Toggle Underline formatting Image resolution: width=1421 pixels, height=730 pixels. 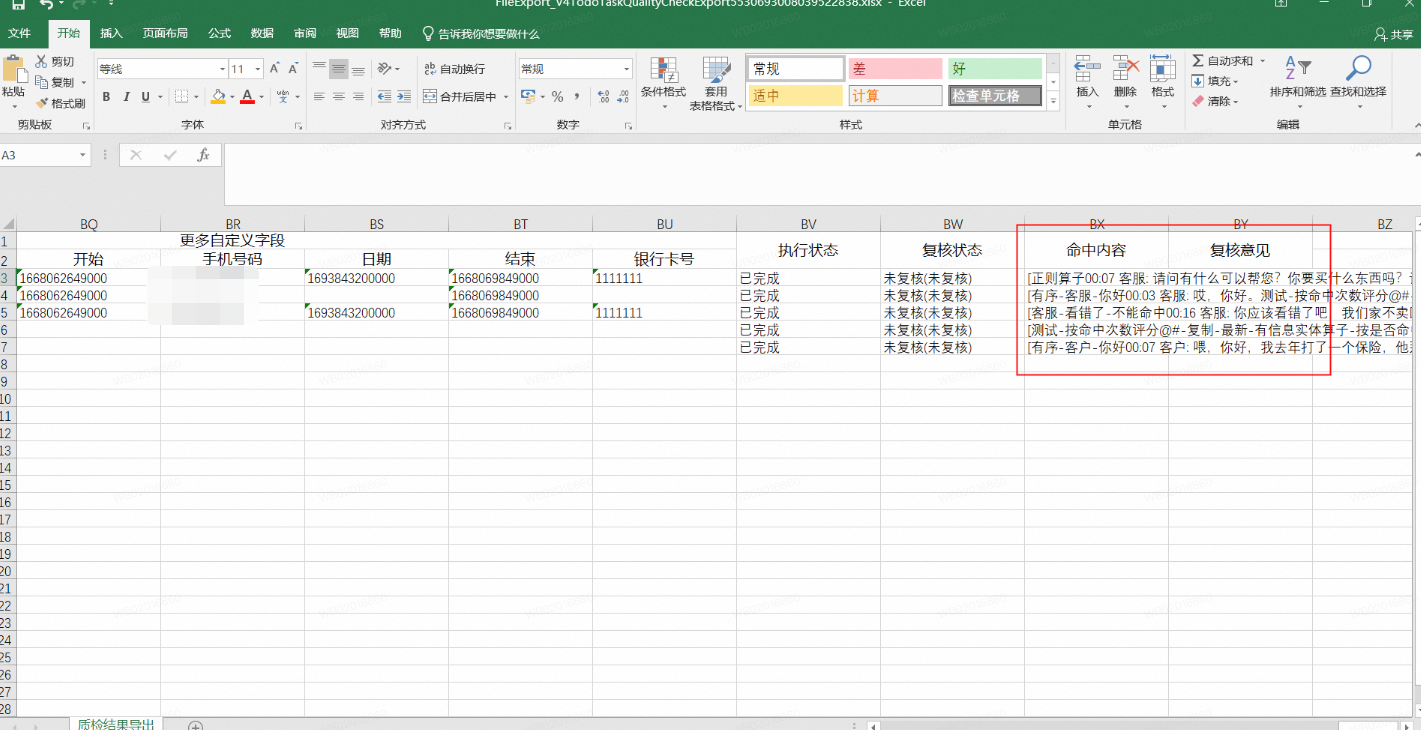(146, 97)
